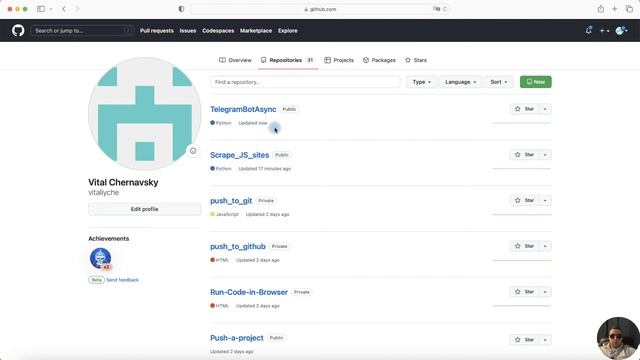The width and height of the screenshot is (640, 360).
Task: Open the Language filter dropdown
Action: (x=461, y=82)
